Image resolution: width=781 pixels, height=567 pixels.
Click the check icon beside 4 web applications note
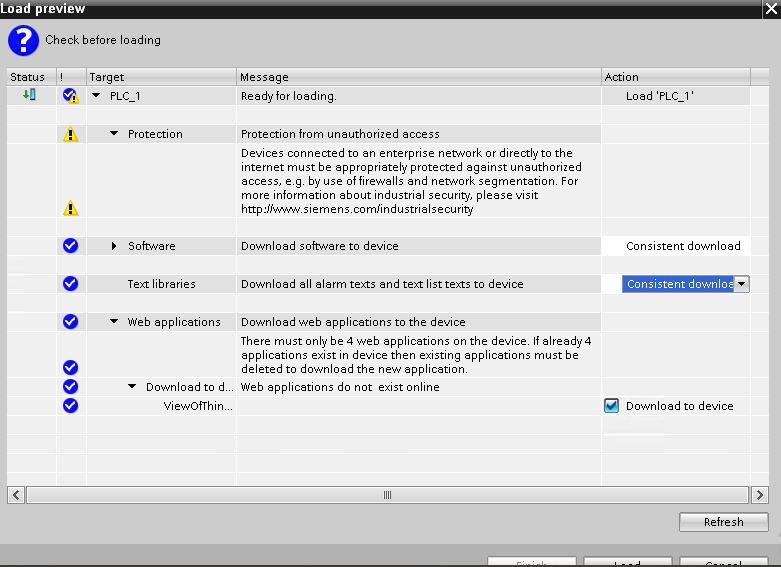(71, 367)
